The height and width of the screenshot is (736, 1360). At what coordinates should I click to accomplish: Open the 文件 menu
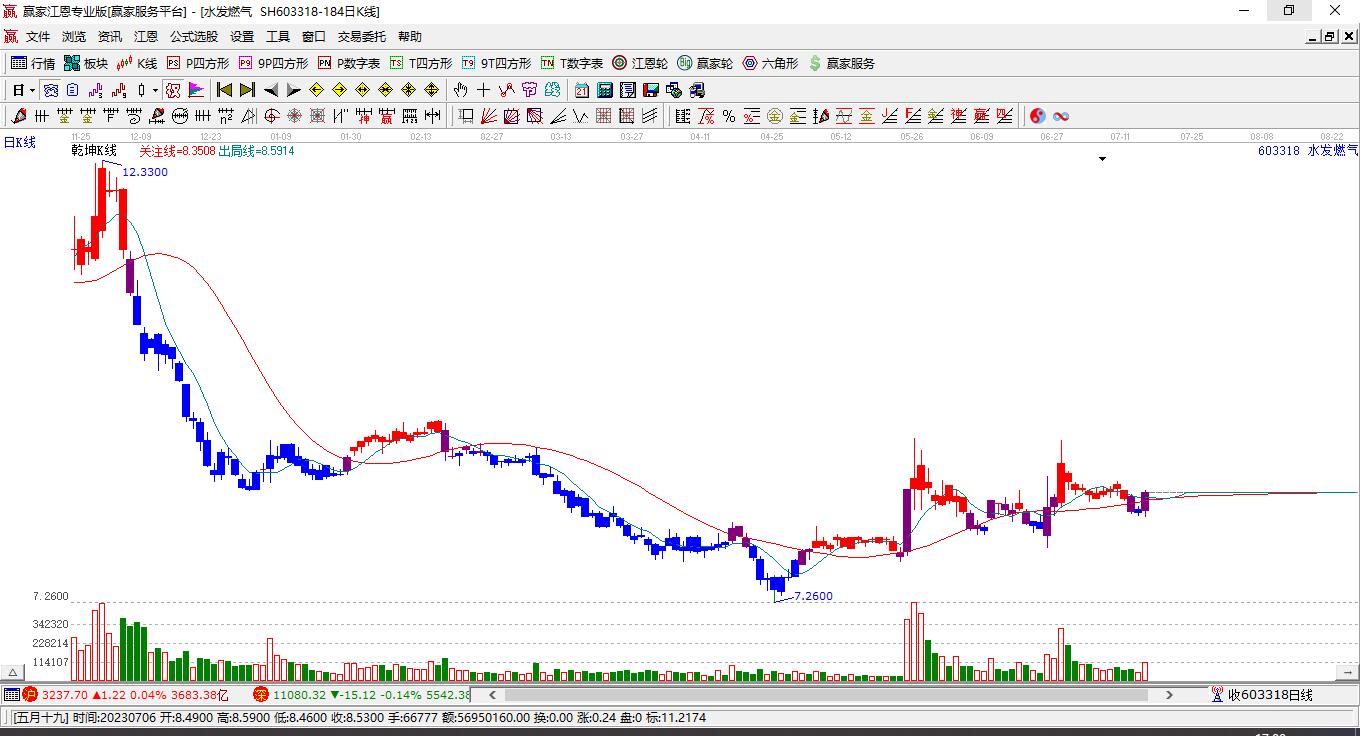click(x=38, y=37)
